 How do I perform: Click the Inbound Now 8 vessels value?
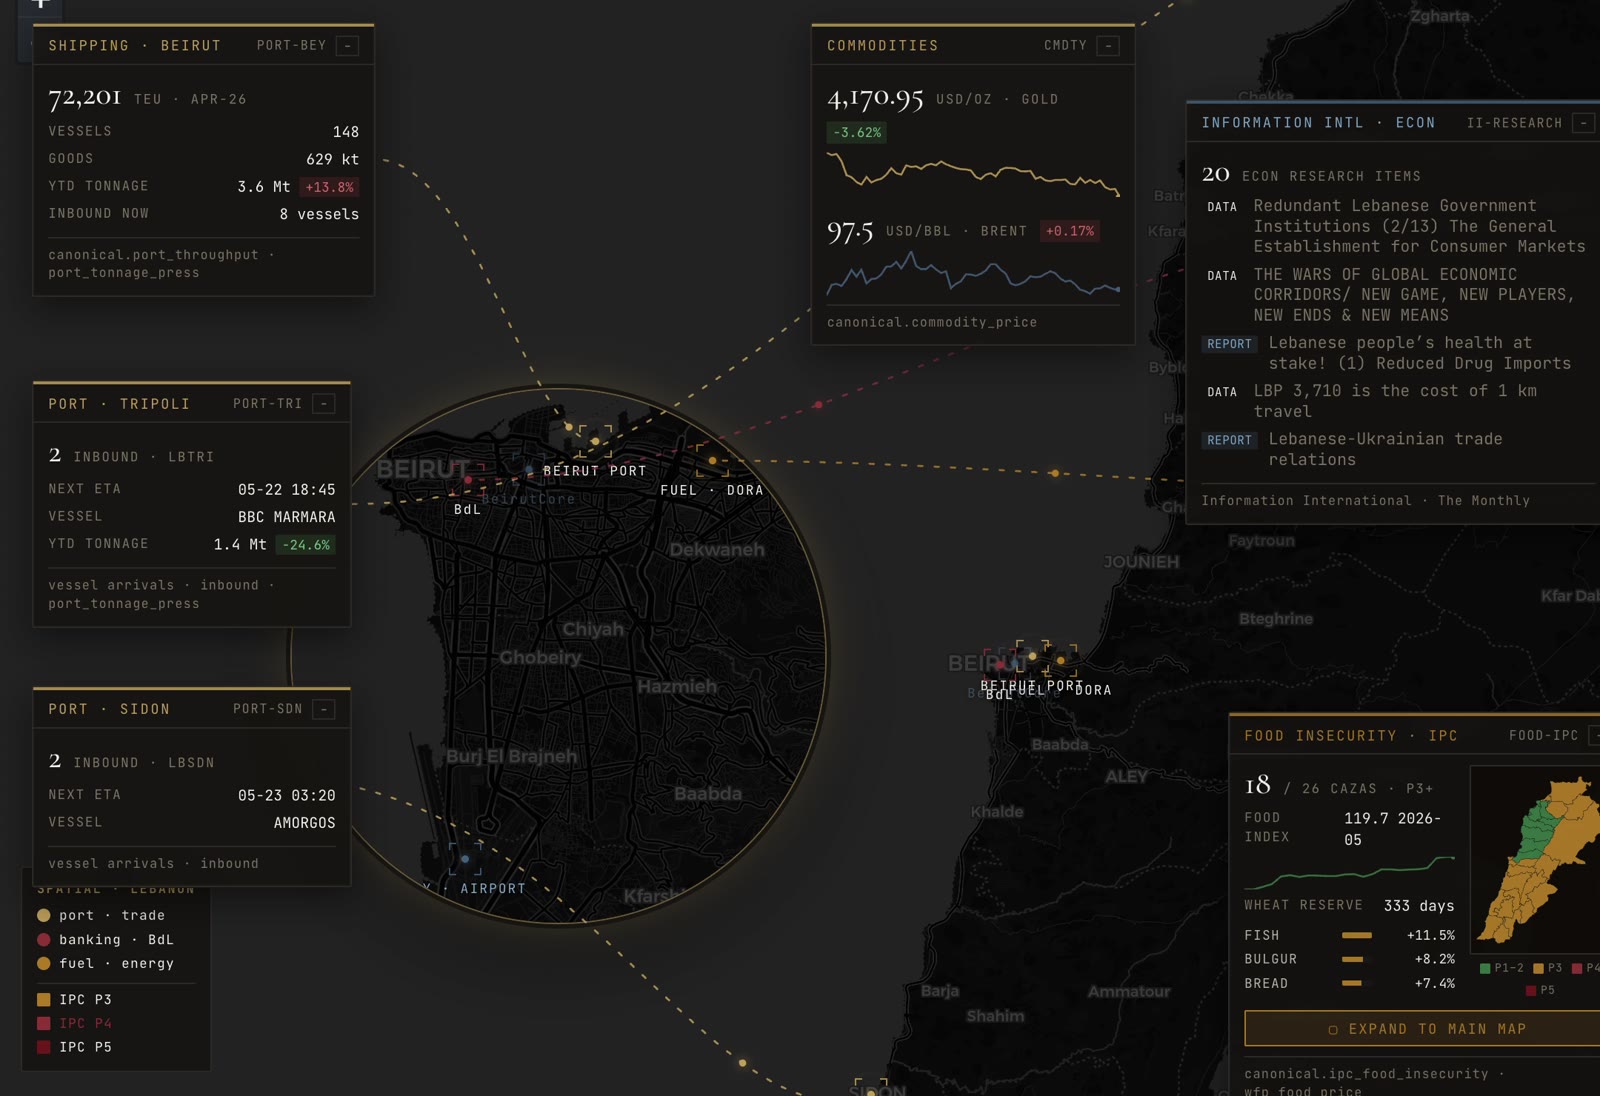click(319, 214)
